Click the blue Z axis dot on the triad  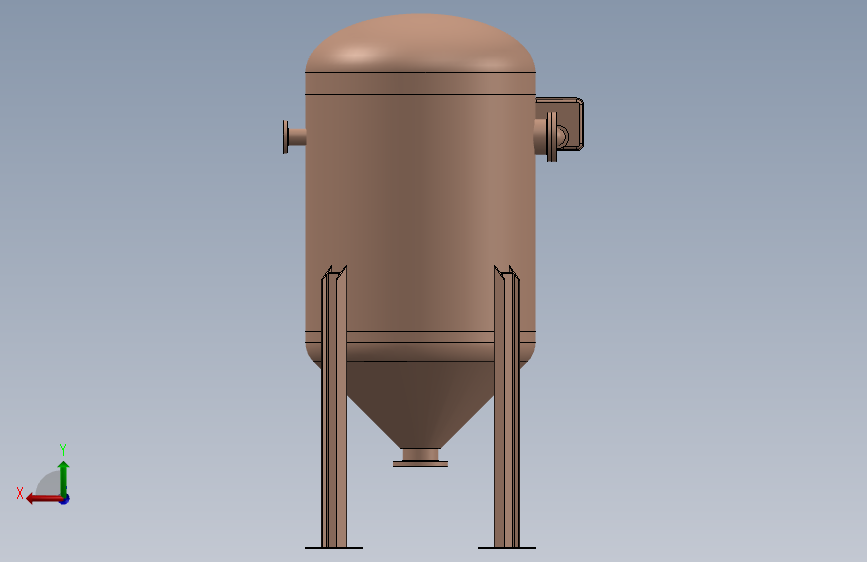[65, 500]
